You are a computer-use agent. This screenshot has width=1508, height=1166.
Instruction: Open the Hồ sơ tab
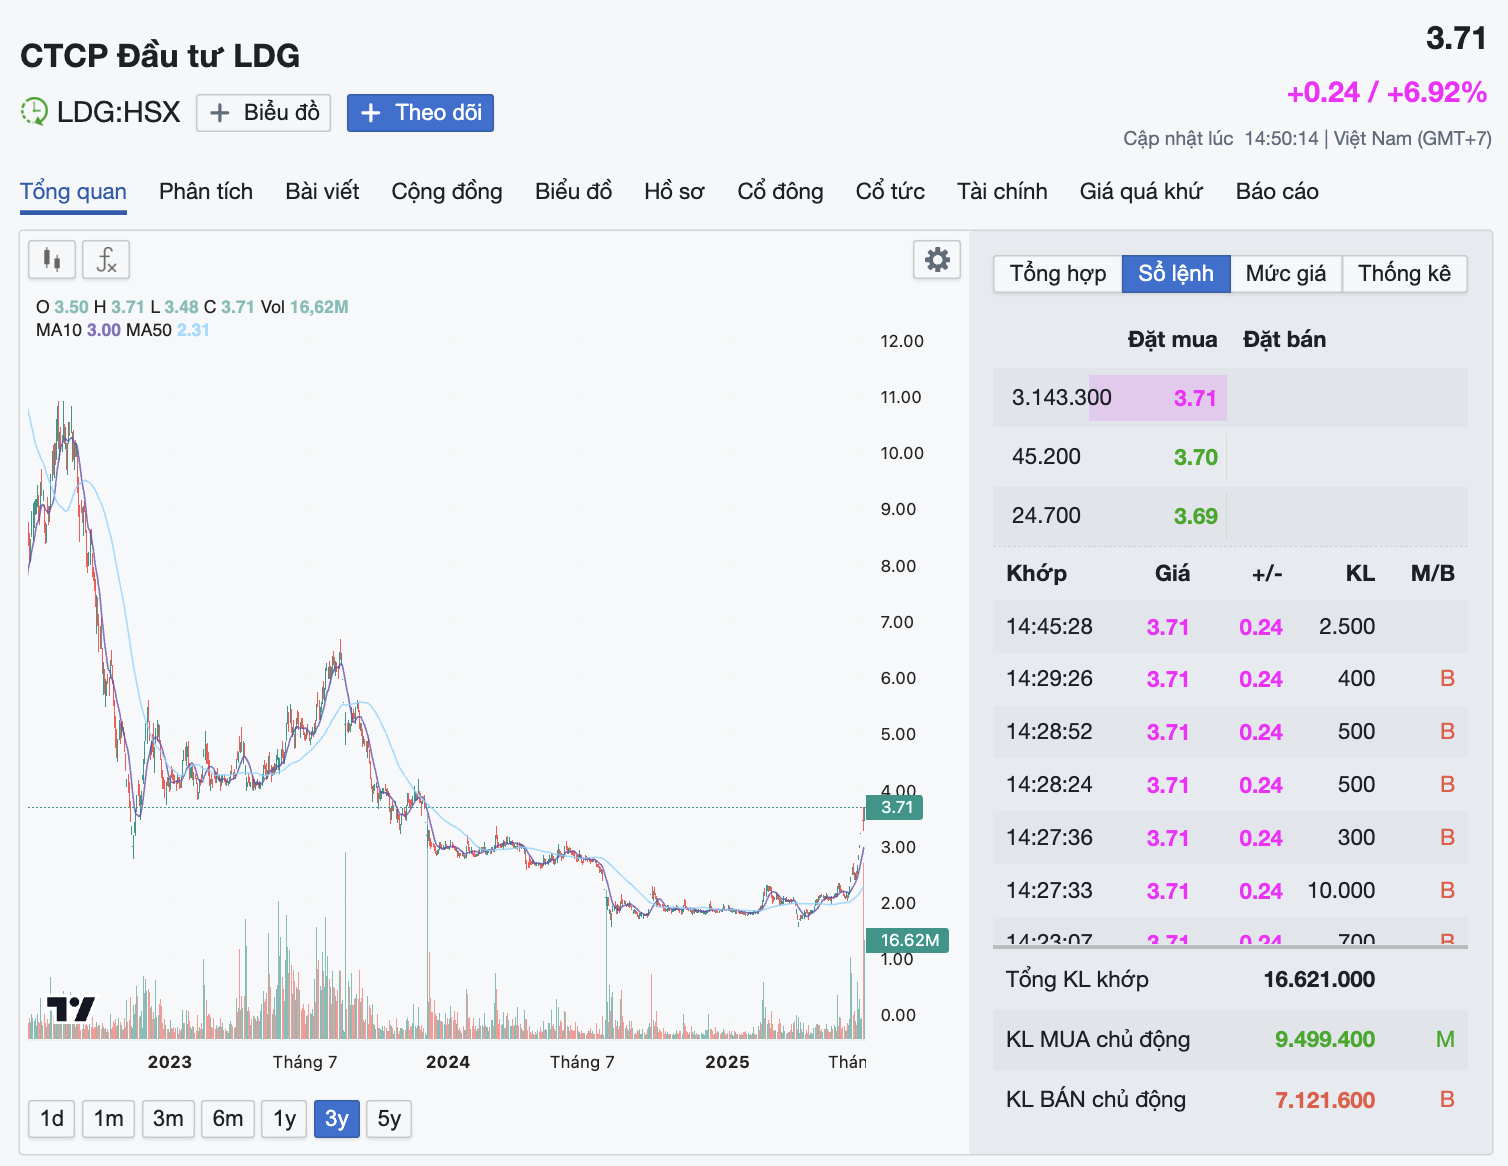coord(674,191)
